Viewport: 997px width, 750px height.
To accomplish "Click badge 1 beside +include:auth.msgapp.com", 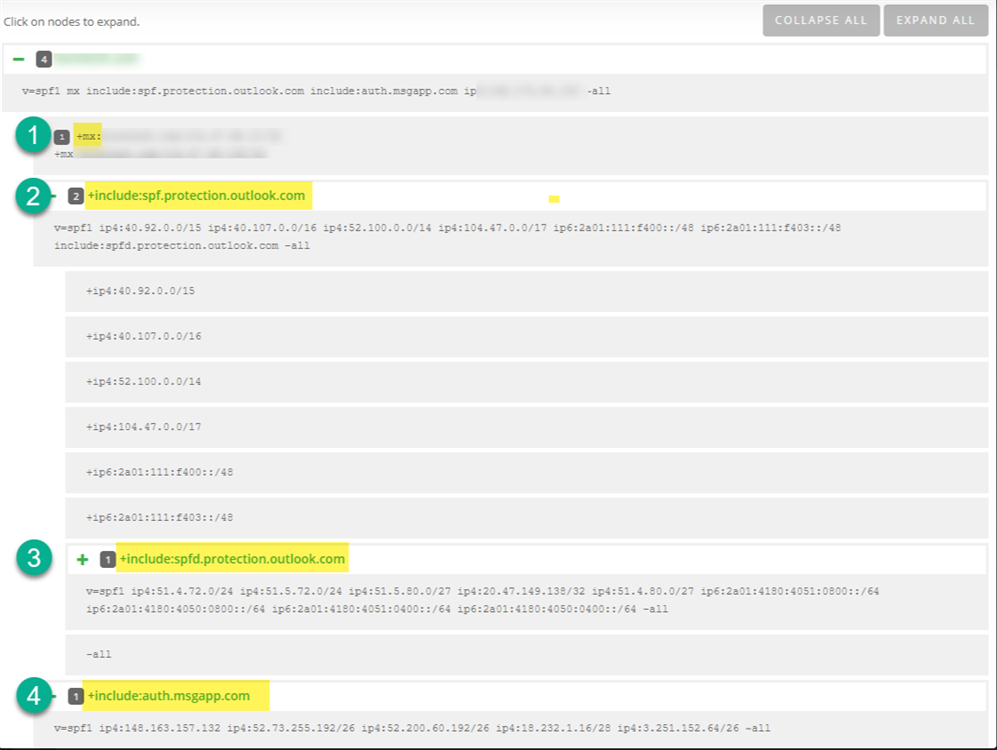I will point(75,696).
